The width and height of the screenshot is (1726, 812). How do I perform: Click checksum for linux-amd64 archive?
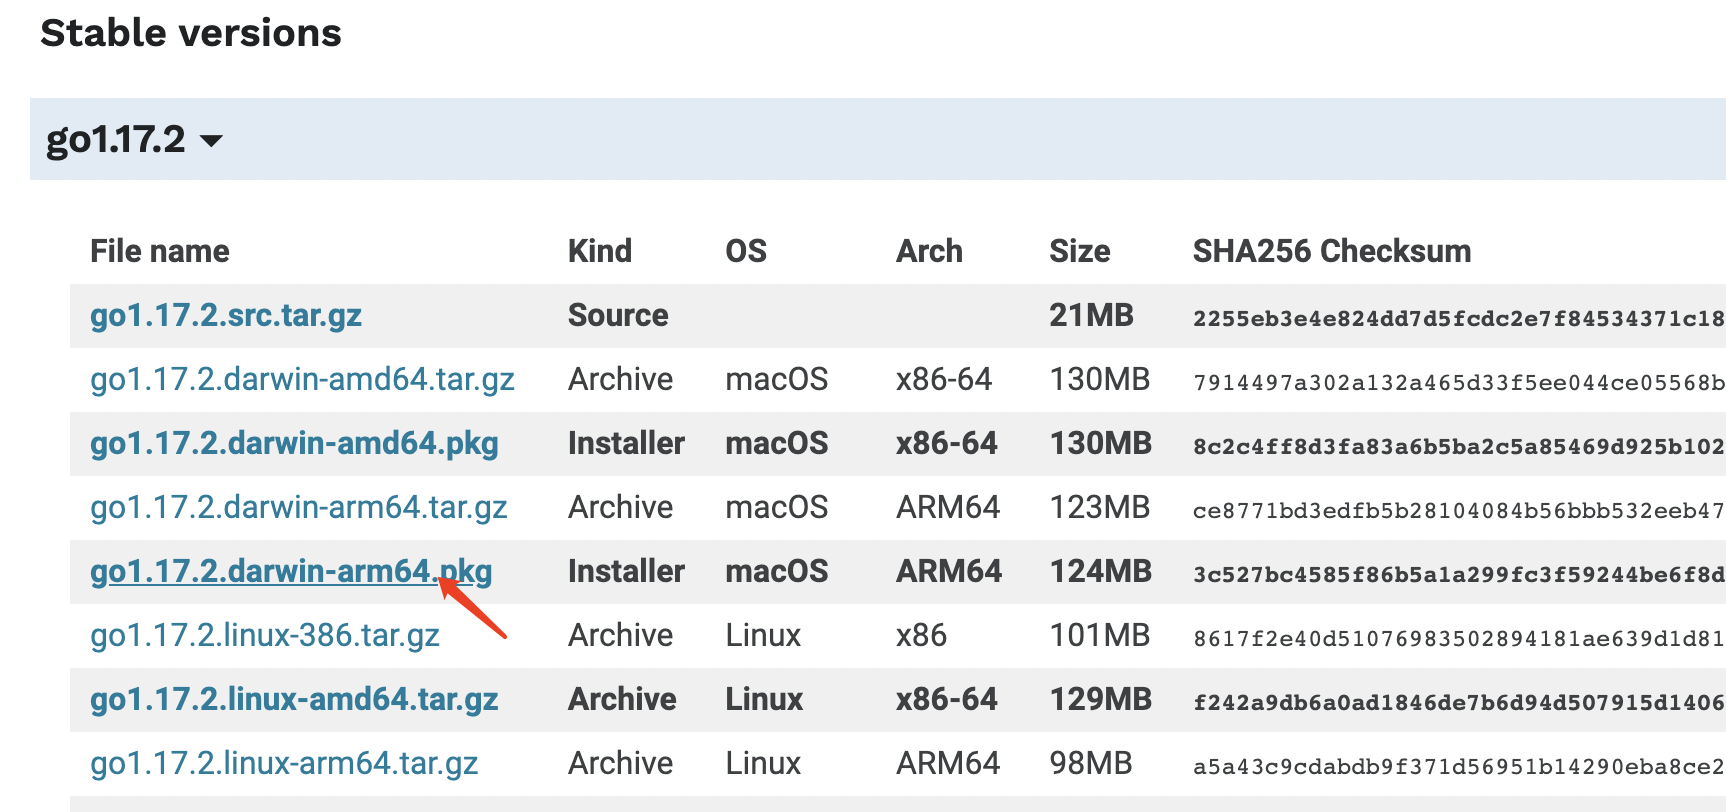(1458, 703)
